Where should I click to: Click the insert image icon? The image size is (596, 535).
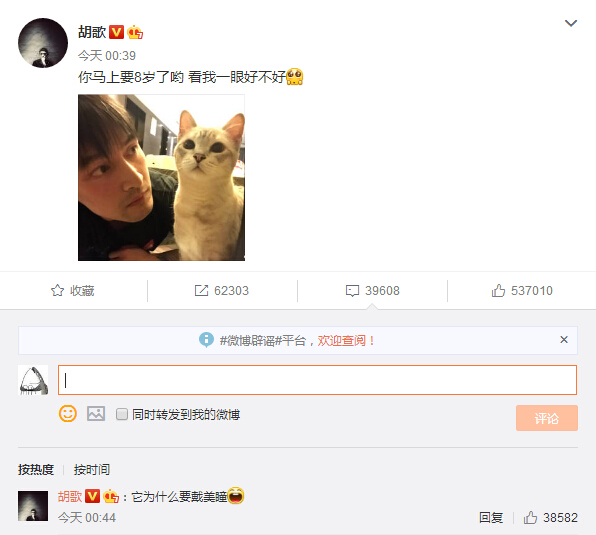96,414
